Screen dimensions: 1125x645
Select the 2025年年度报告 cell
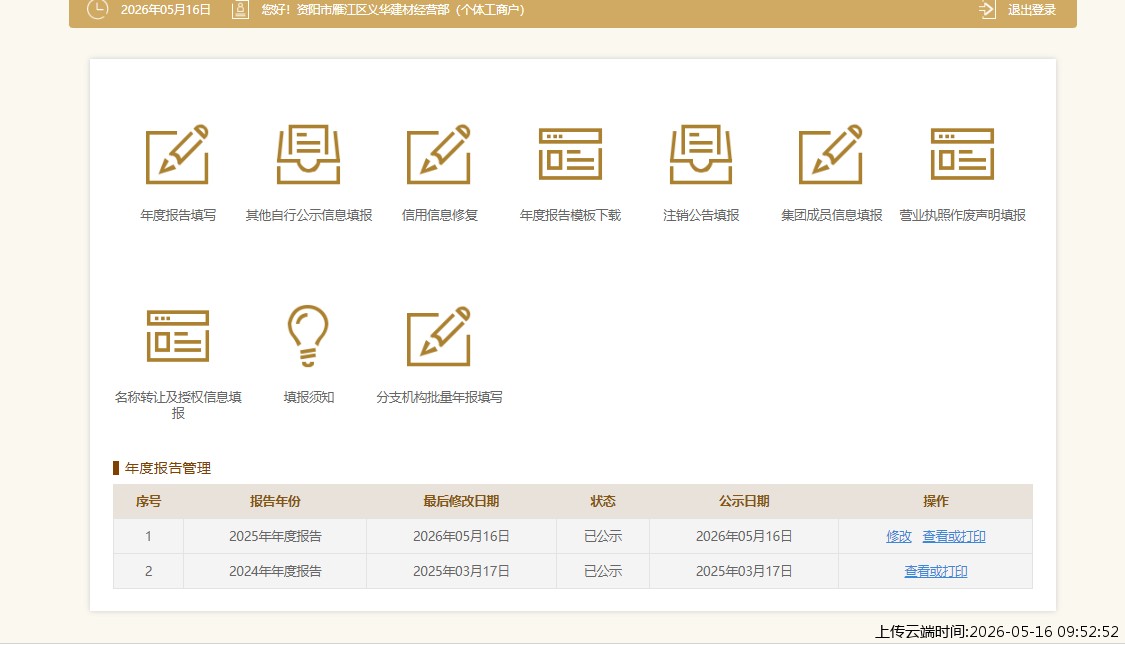pos(275,536)
